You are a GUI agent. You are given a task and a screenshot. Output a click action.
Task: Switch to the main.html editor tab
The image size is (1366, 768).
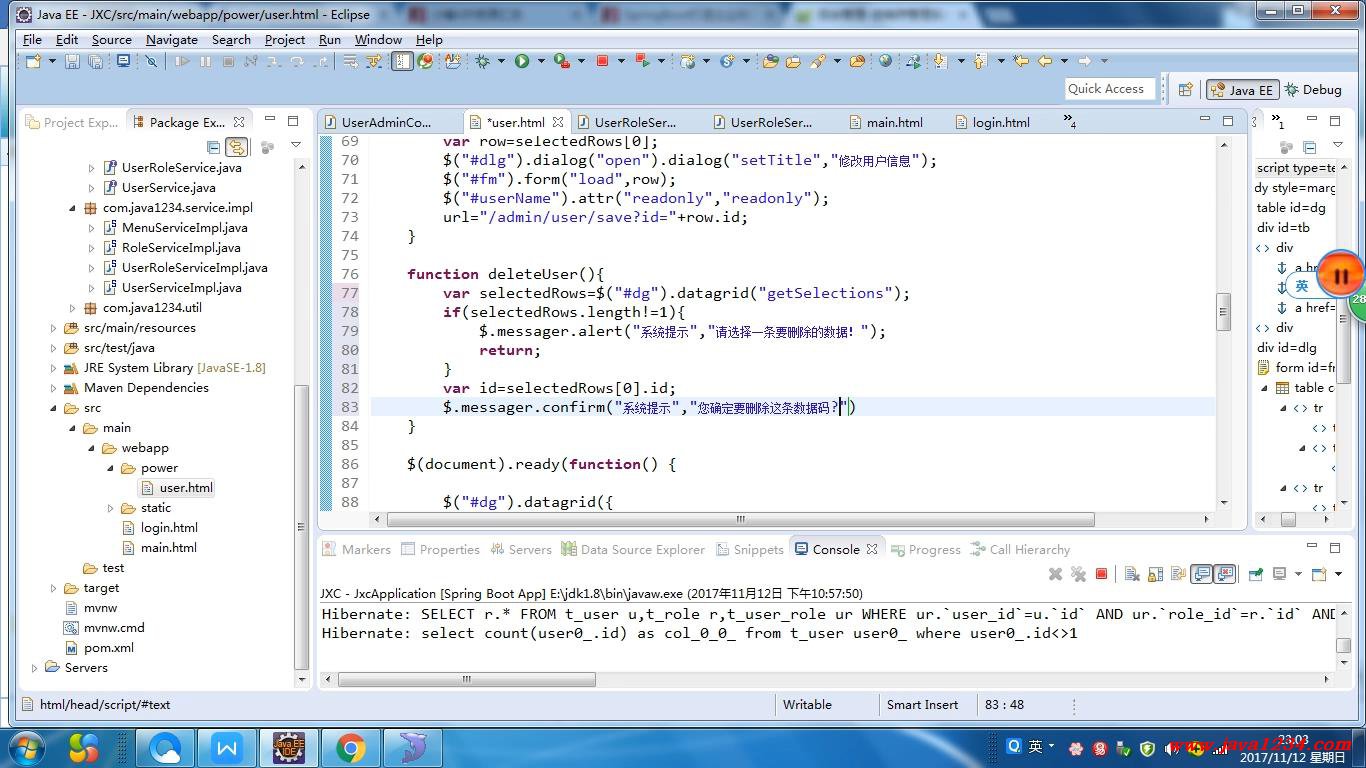tap(885, 122)
